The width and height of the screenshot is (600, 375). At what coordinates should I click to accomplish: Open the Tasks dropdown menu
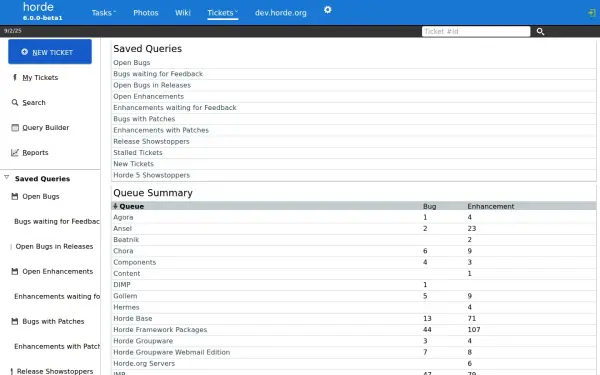click(103, 13)
